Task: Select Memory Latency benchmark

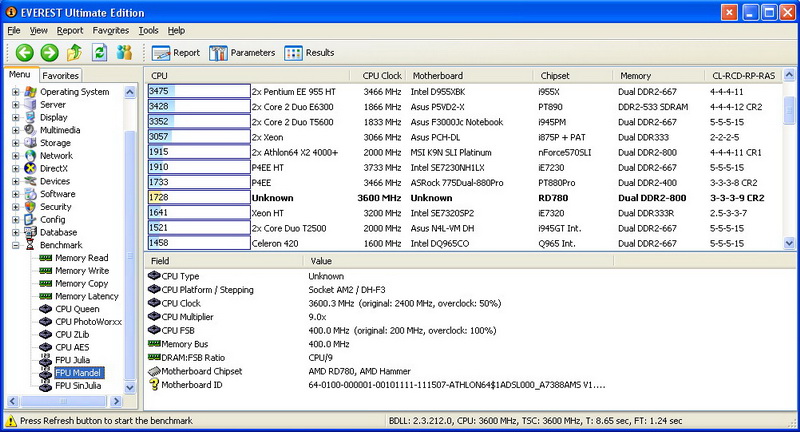Action: click(87, 296)
